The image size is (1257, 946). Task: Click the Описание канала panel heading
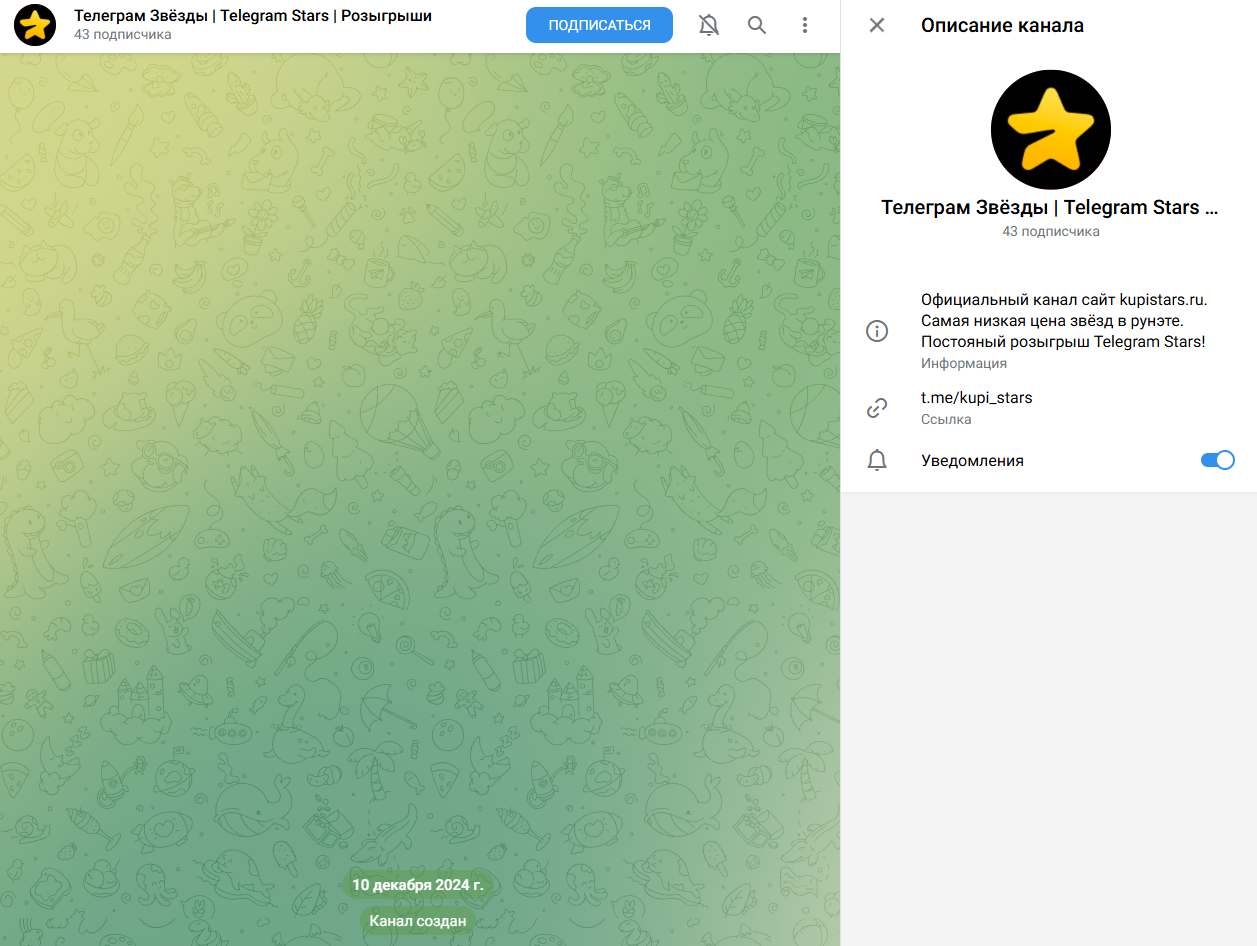pos(1002,25)
